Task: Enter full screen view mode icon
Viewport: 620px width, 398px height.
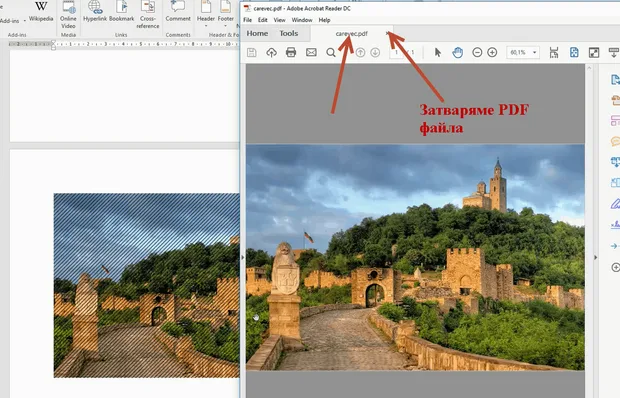Action: 594,52
